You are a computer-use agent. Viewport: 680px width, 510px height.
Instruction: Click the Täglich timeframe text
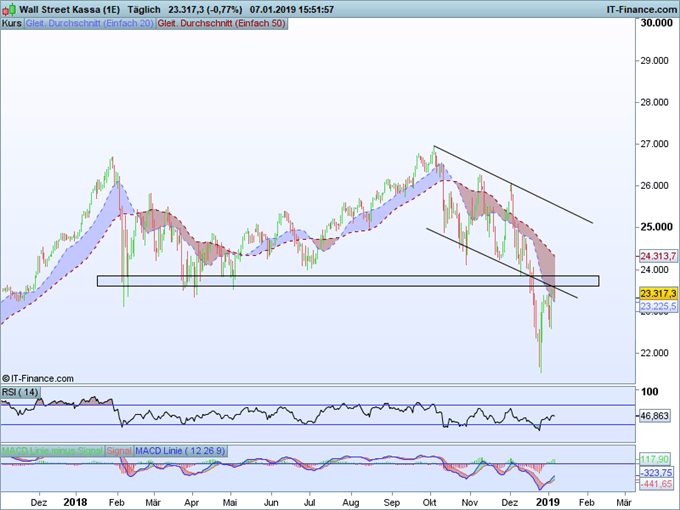click(144, 9)
